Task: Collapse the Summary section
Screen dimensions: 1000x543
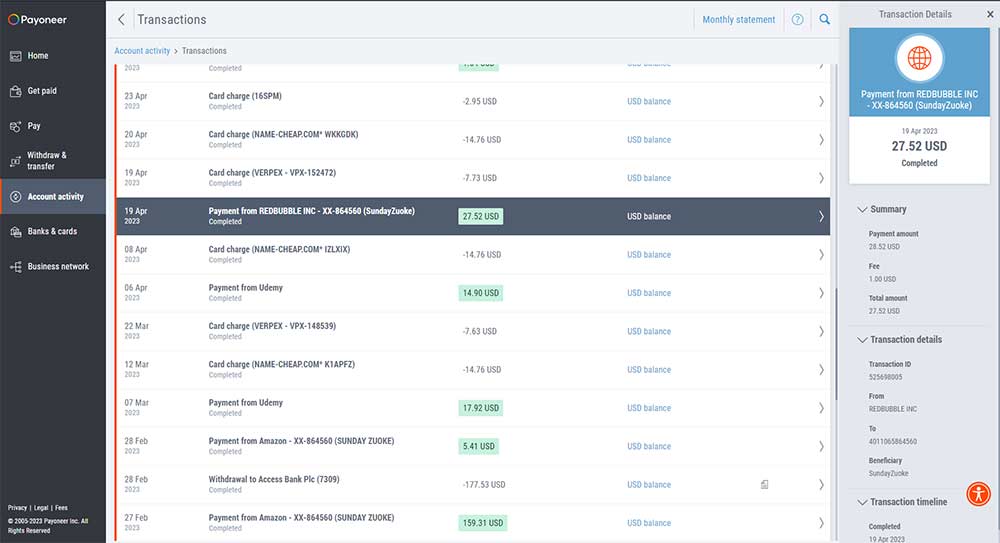Action: (x=881, y=209)
